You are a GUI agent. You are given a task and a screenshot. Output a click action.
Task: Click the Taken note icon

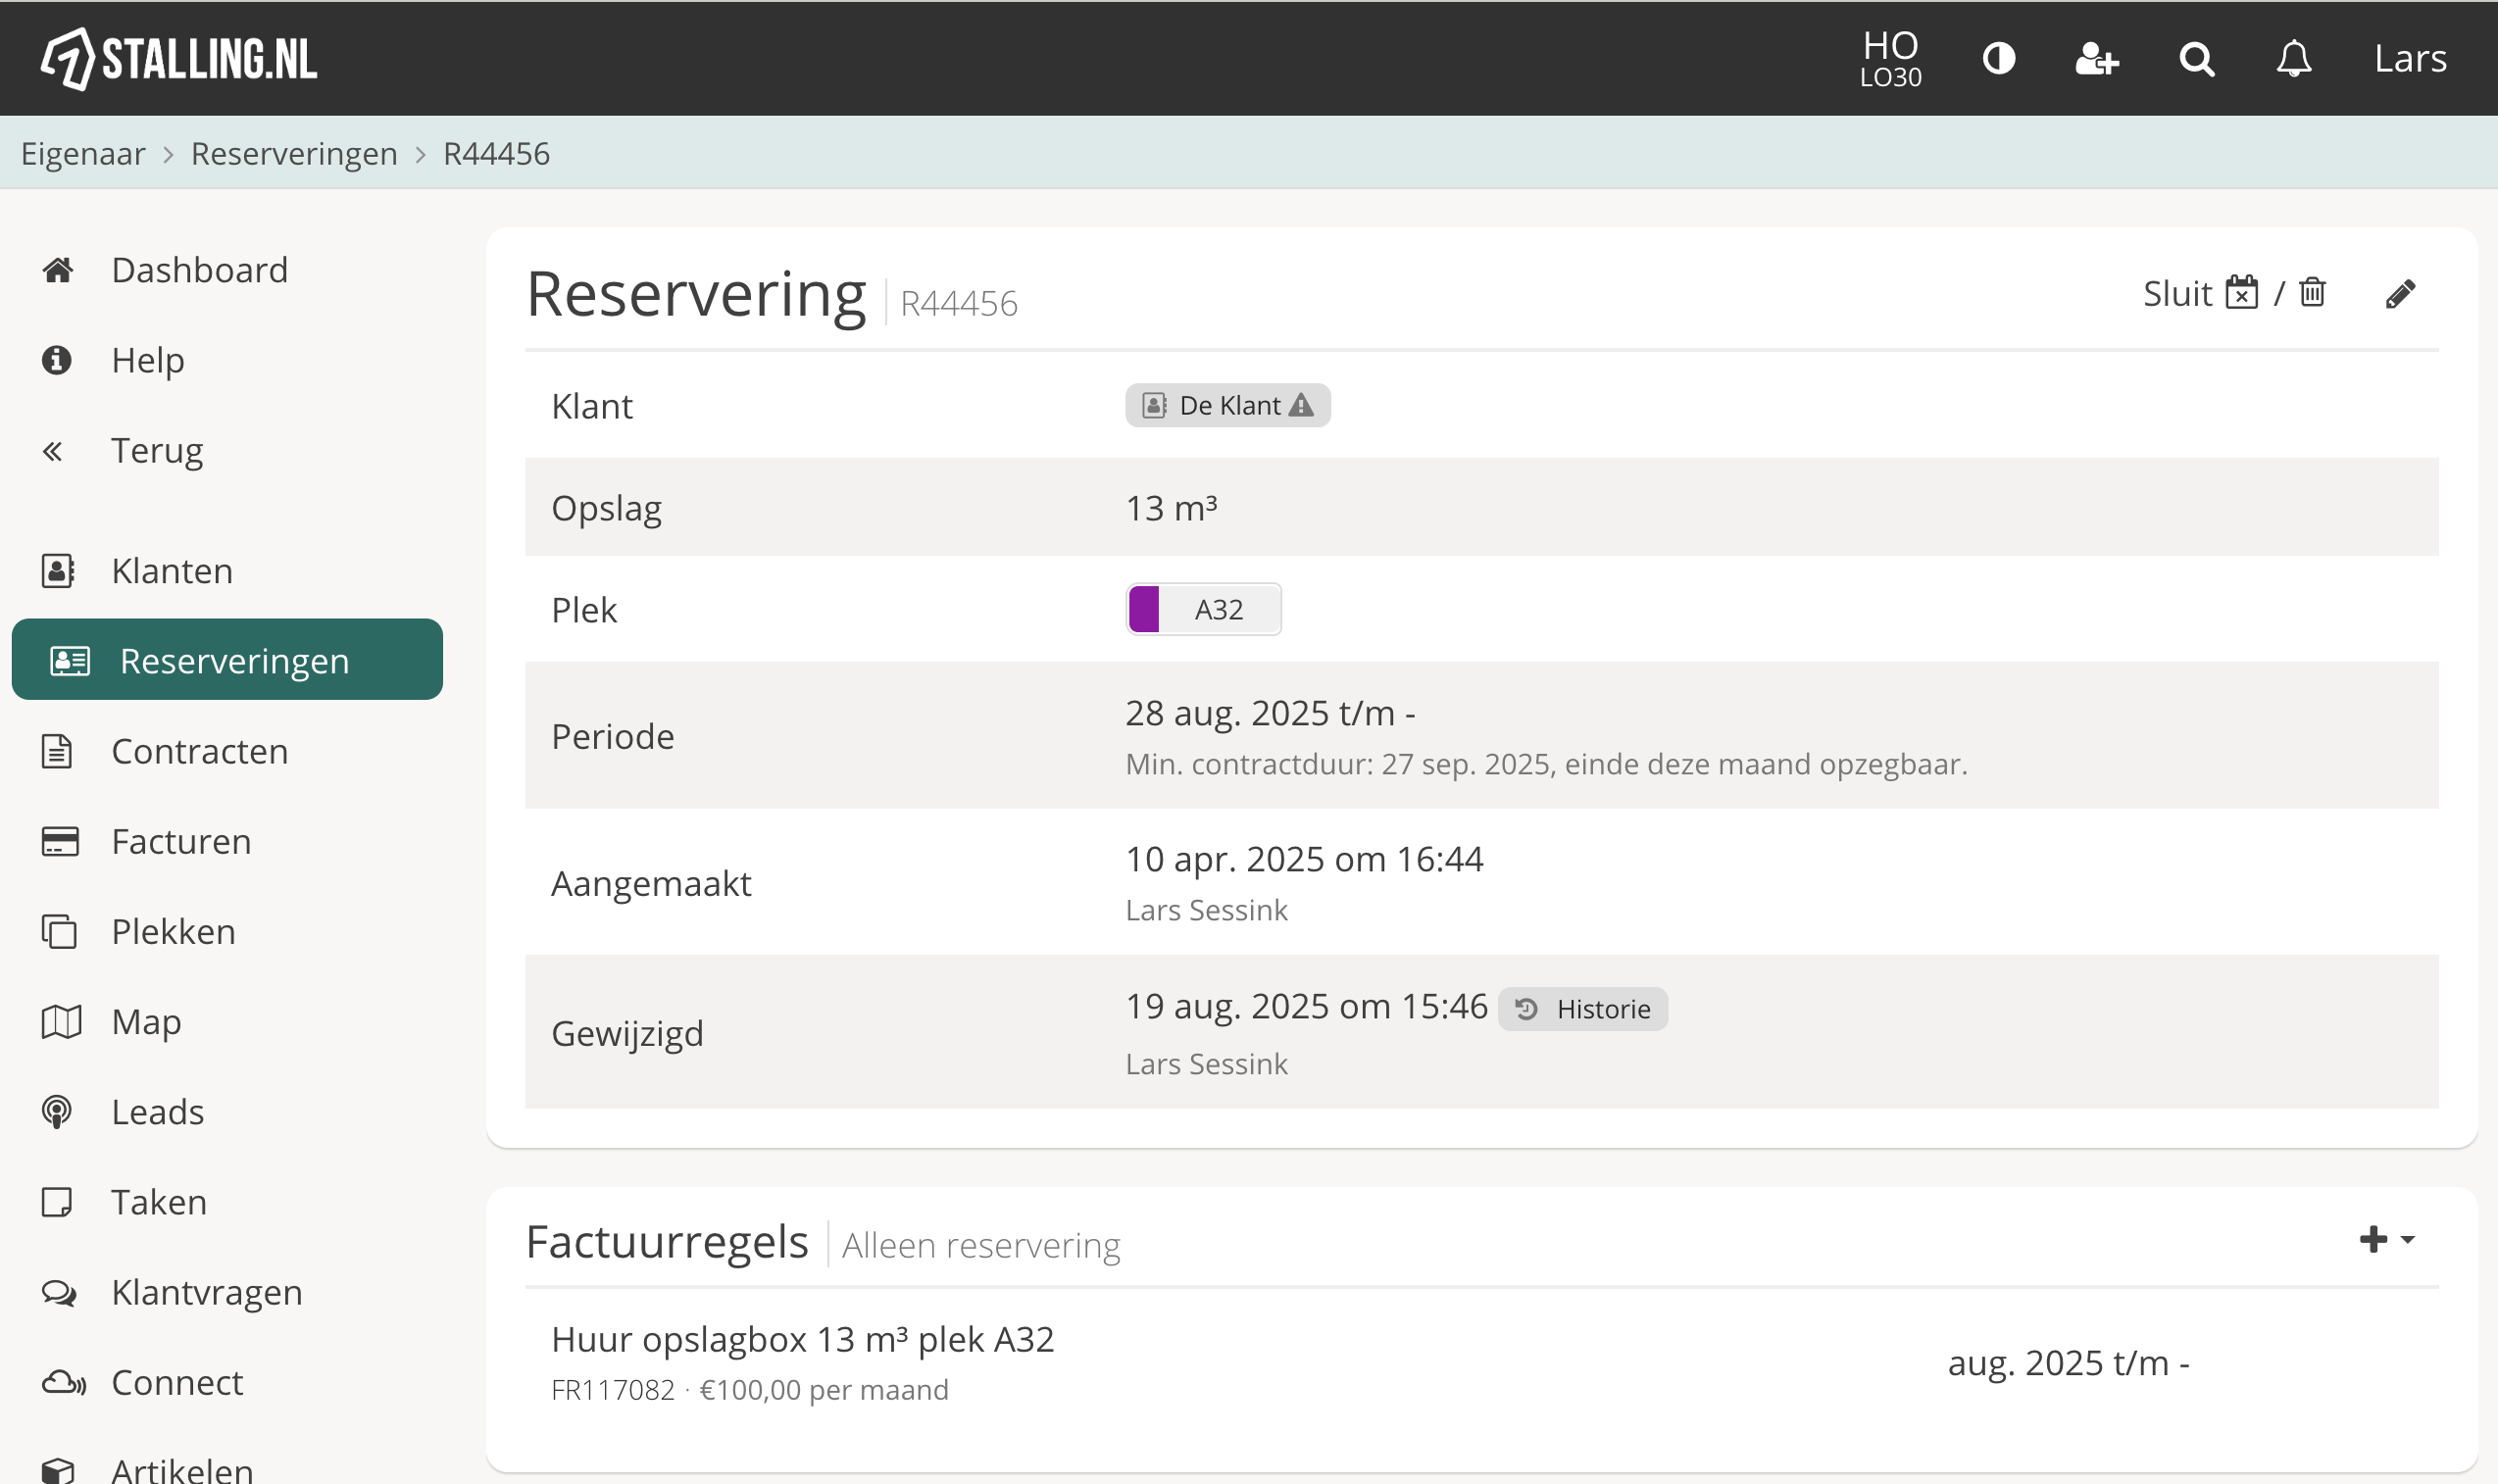57,1202
